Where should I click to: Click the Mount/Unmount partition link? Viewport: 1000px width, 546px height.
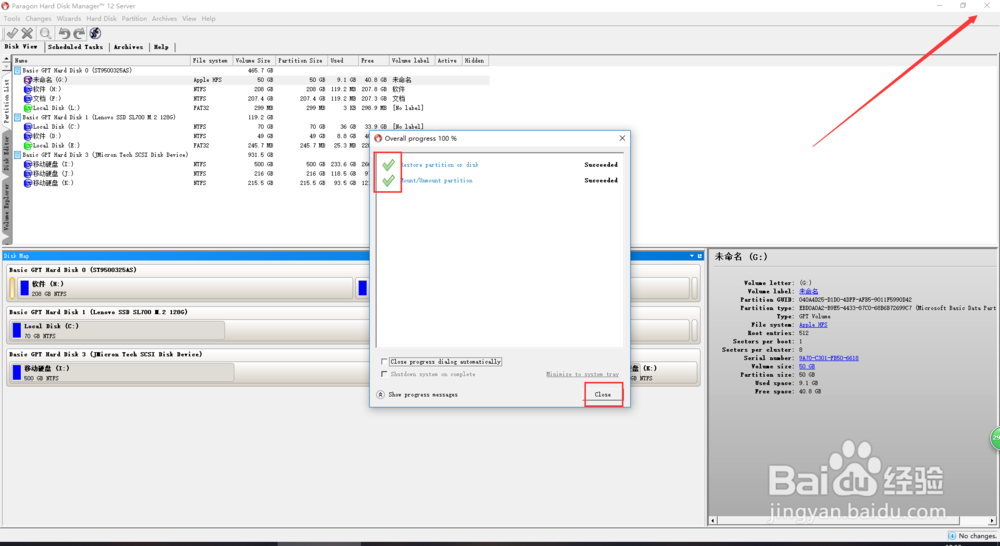[437, 181]
